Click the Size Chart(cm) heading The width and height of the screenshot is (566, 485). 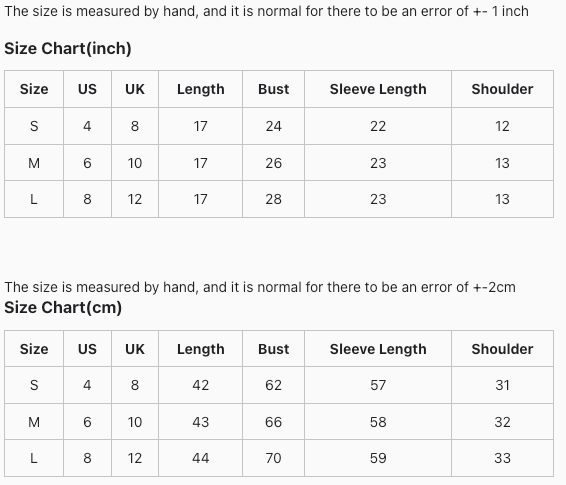63,307
